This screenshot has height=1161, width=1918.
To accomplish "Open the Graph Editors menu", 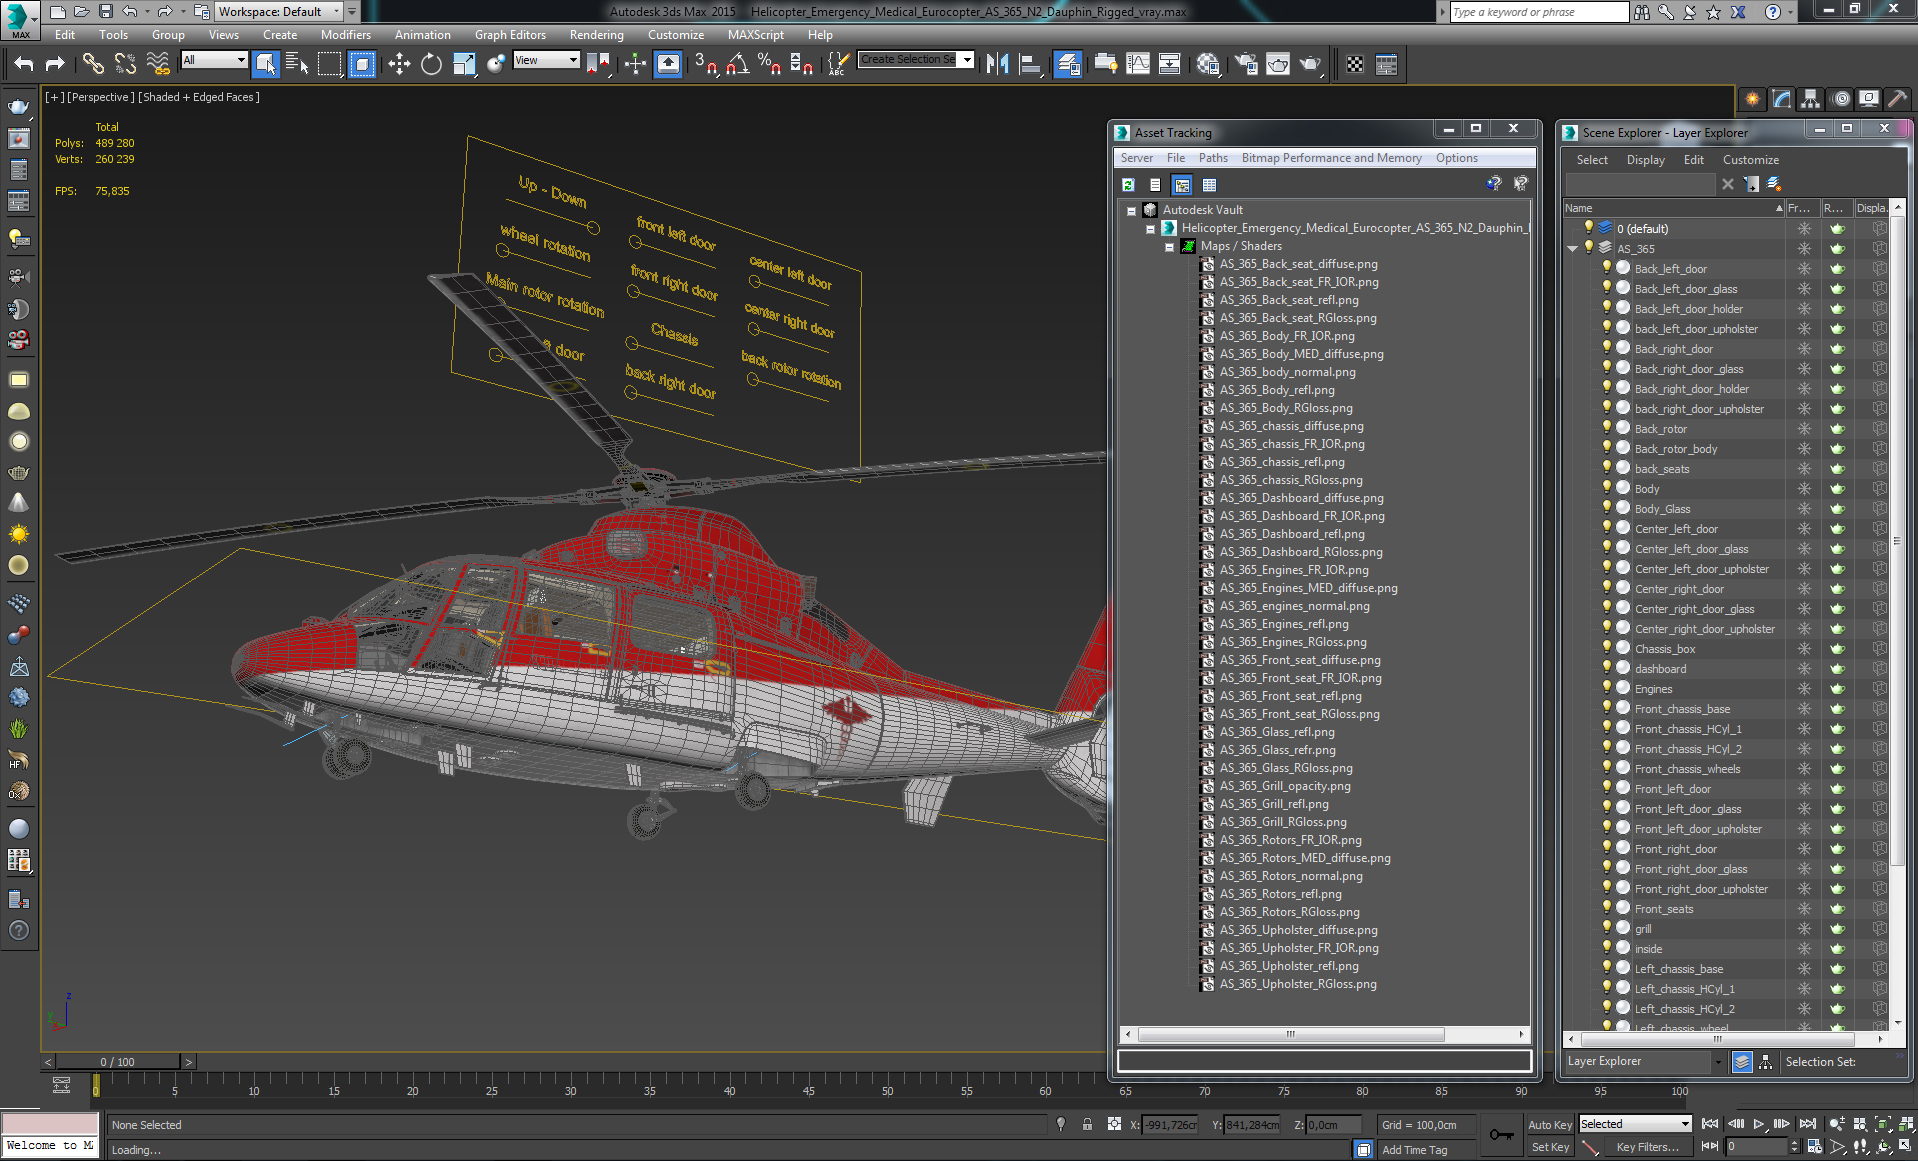I will pos(510,35).
